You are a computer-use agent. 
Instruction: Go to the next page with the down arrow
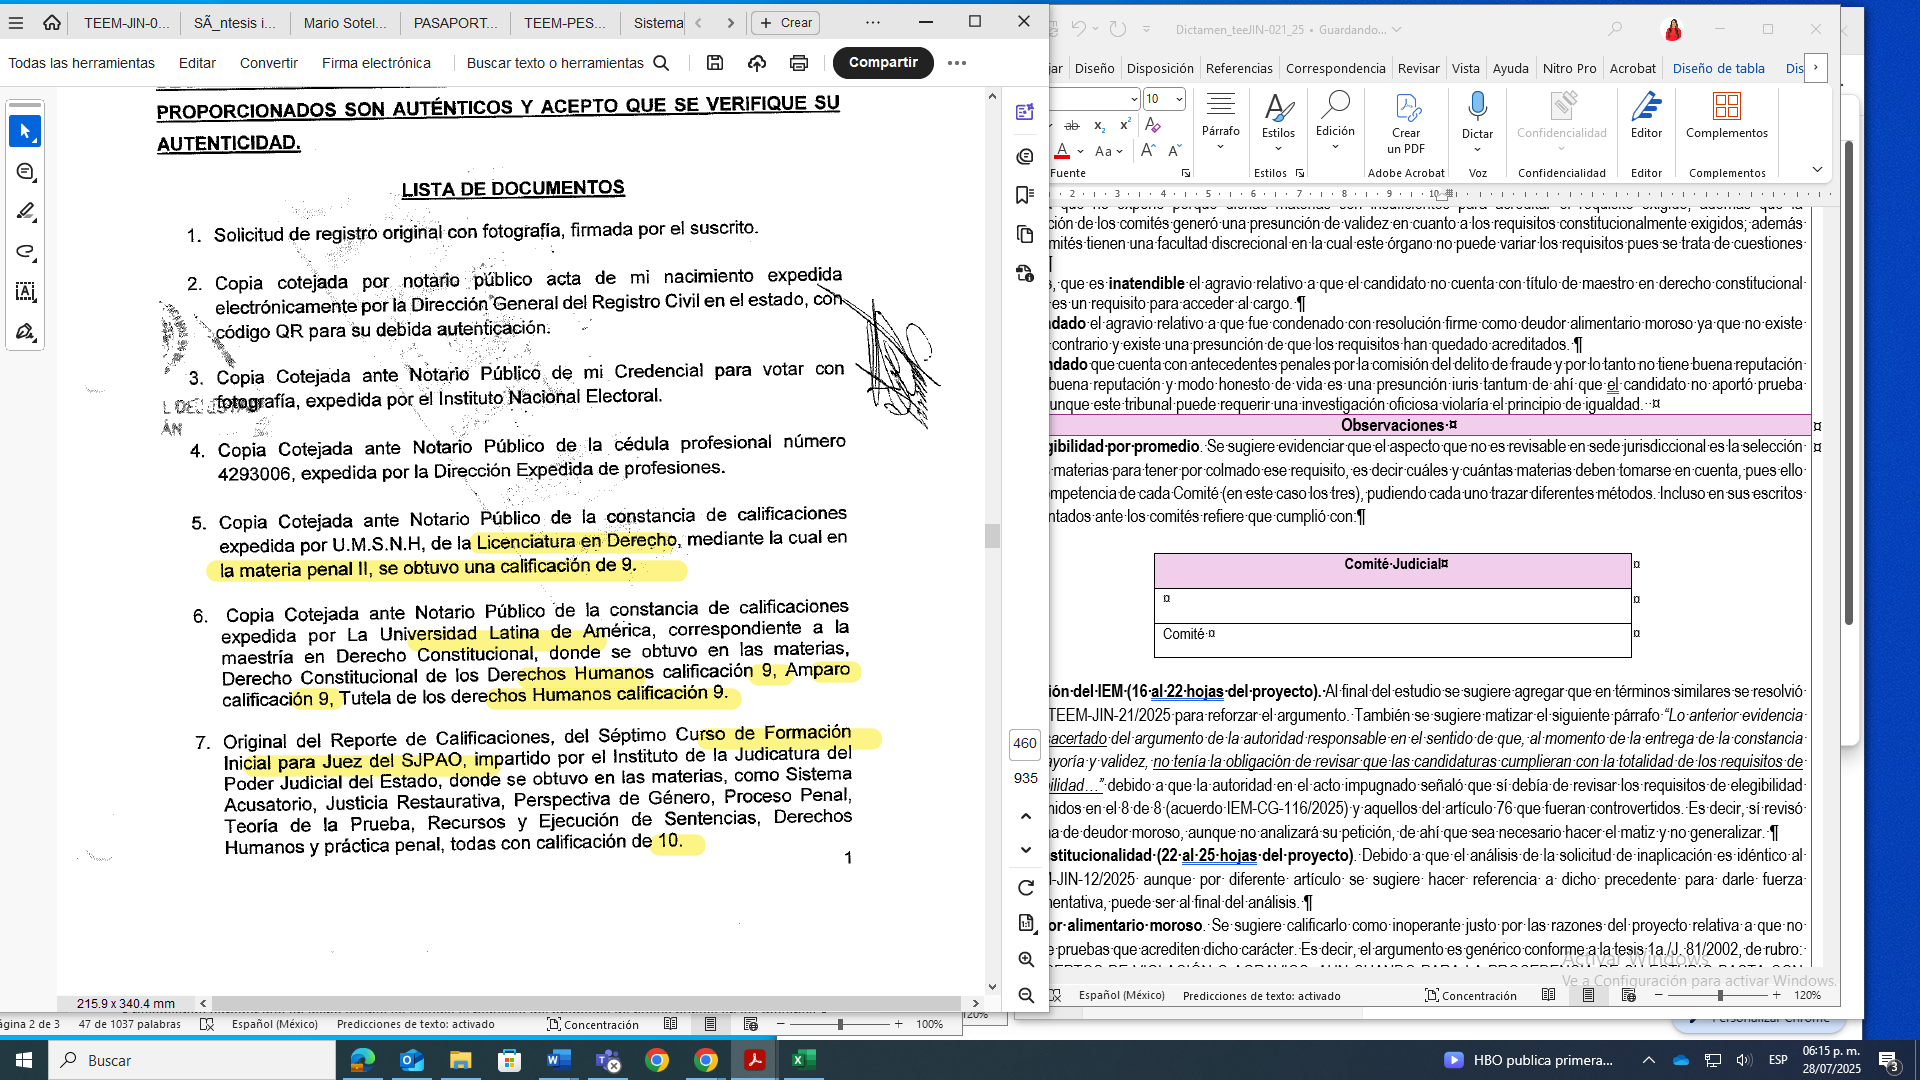point(1026,850)
